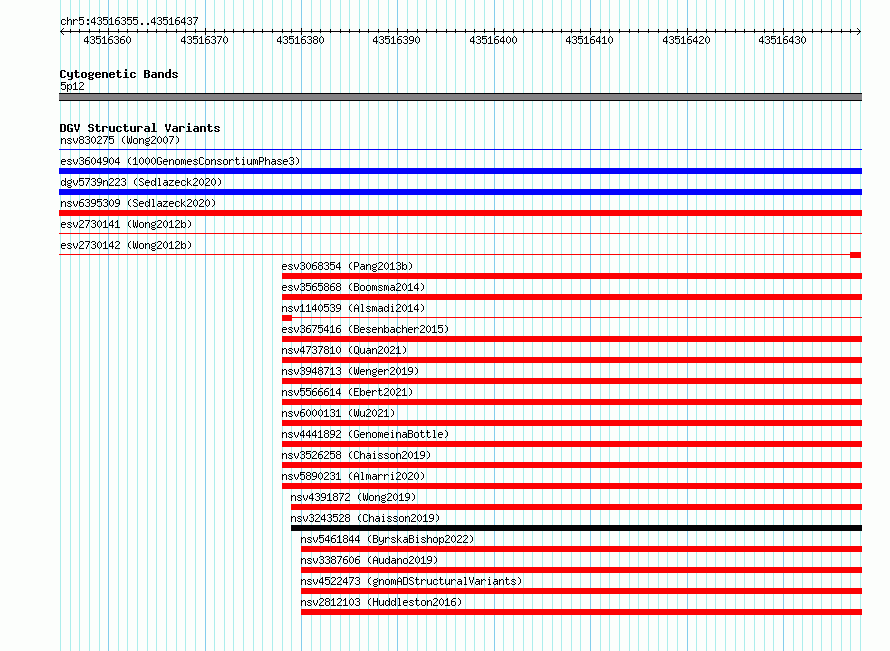Click the thin blue line under nsv830275

coord(460,149)
